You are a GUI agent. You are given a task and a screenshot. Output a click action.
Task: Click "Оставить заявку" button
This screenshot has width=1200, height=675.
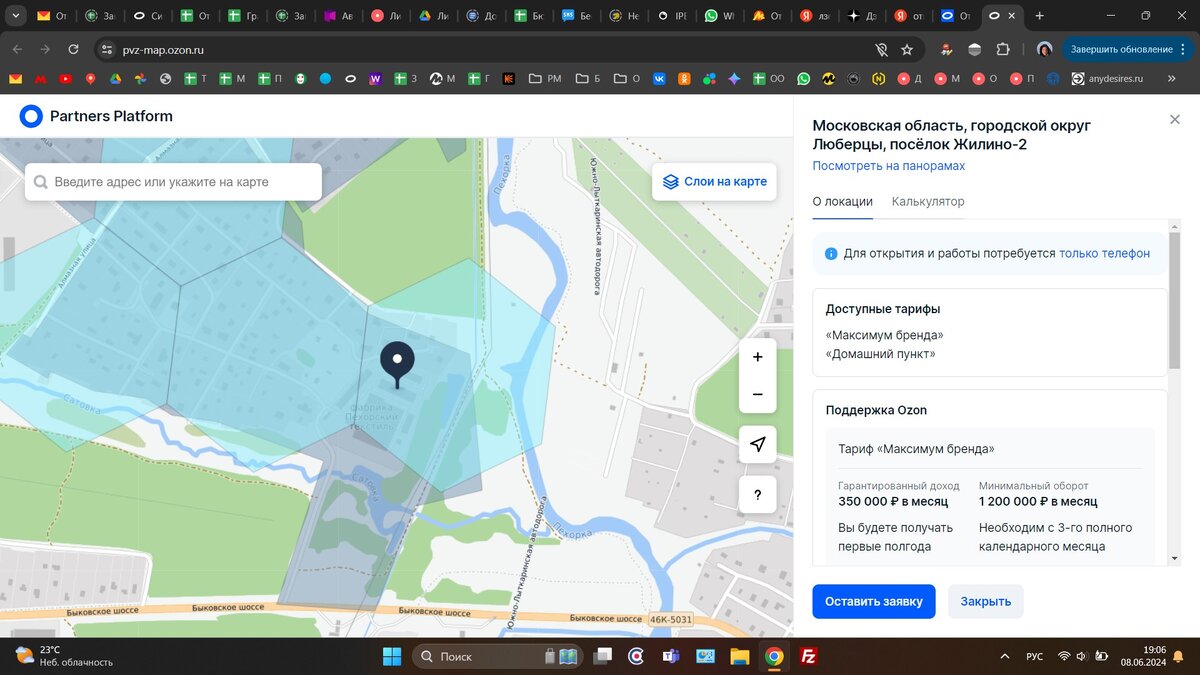click(x=874, y=601)
